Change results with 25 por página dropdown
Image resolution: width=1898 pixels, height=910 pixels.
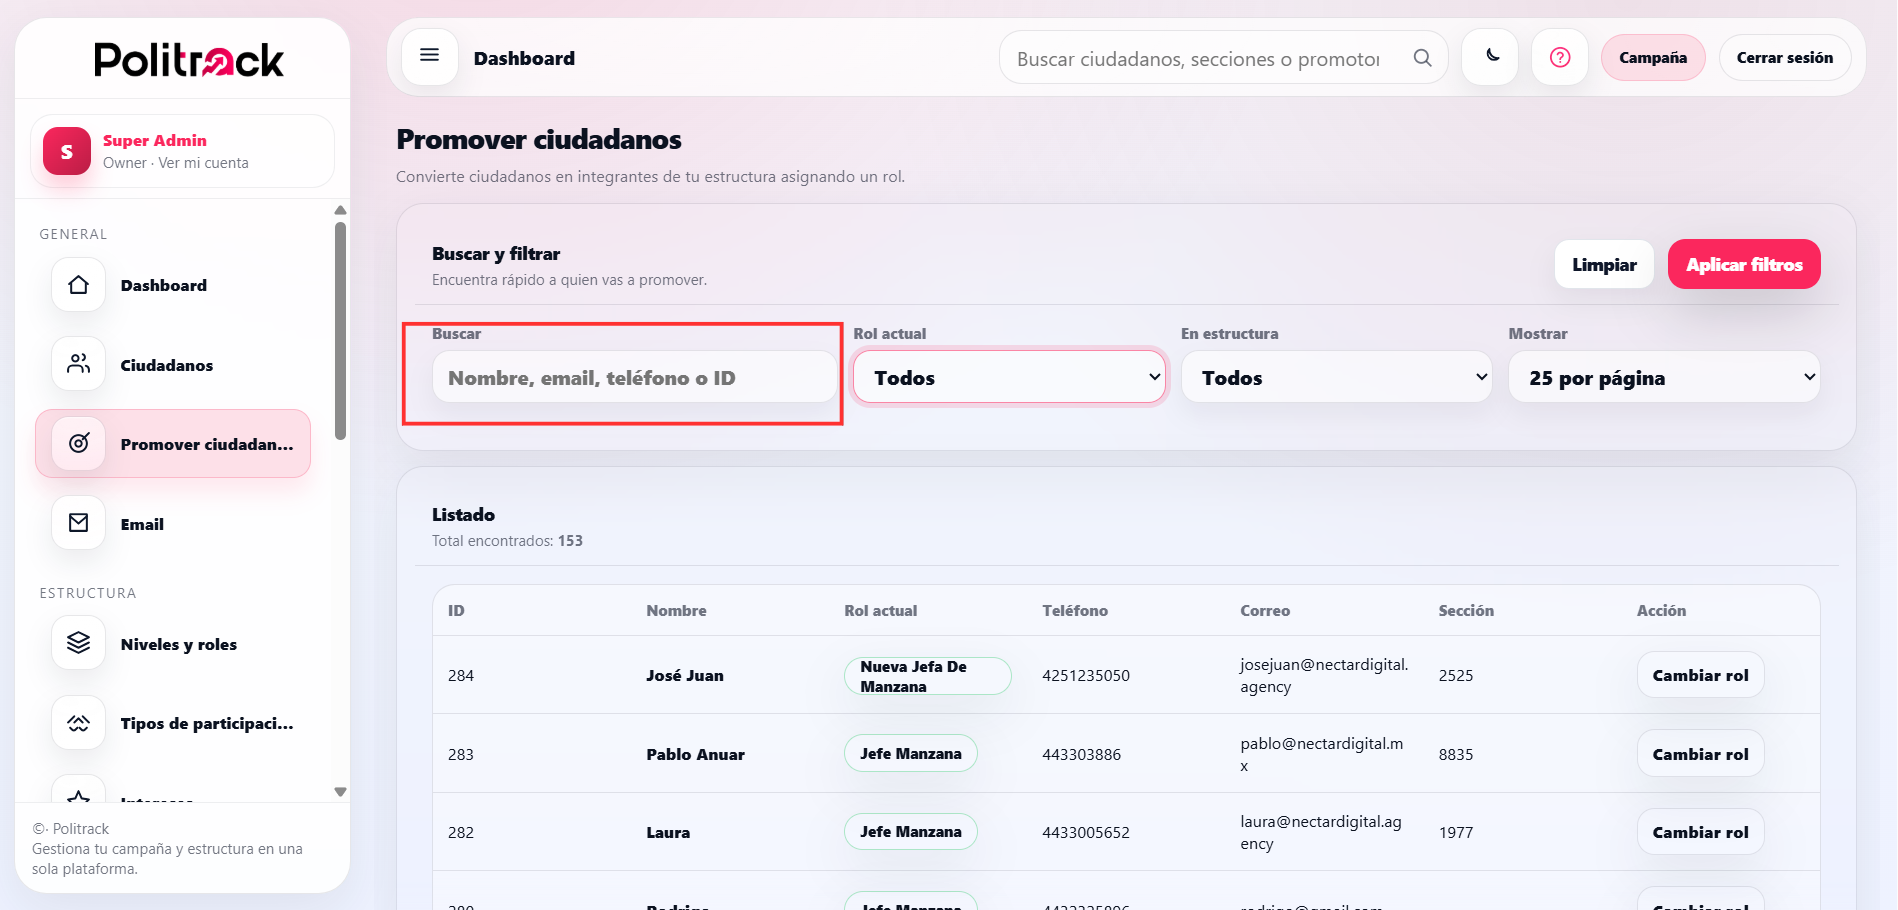click(x=1663, y=377)
